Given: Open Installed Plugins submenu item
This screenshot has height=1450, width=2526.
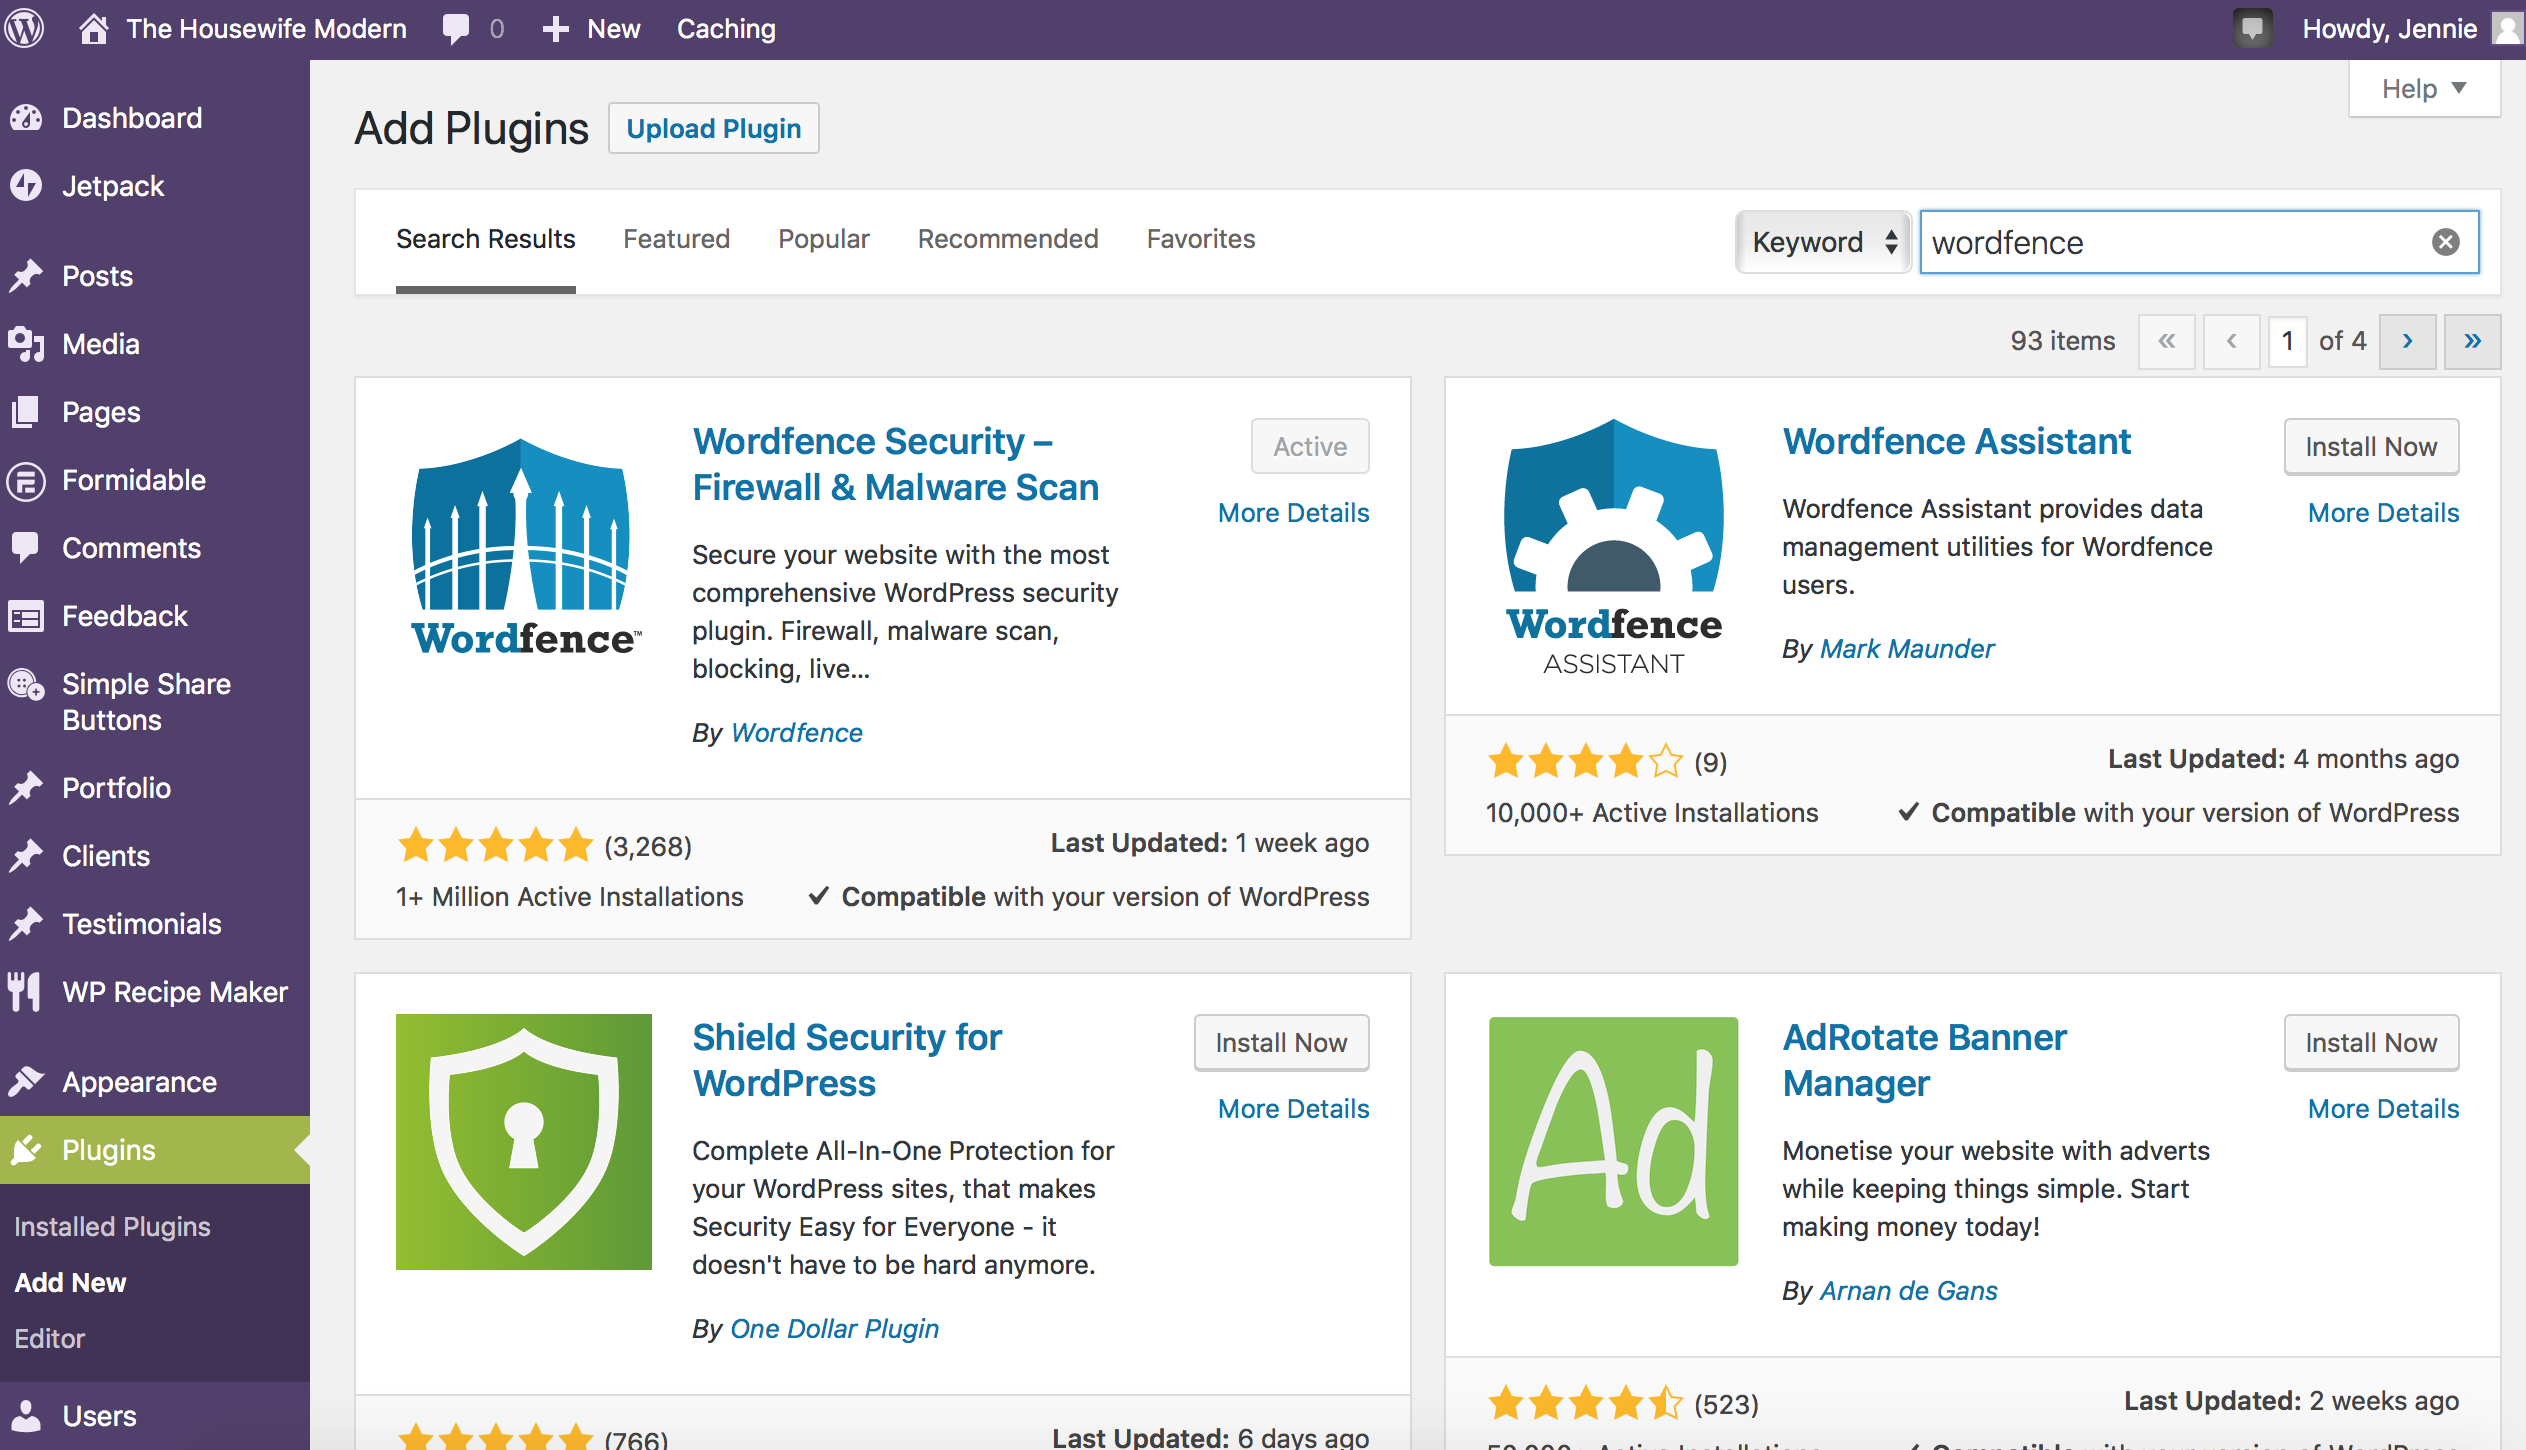Looking at the screenshot, I should (112, 1226).
